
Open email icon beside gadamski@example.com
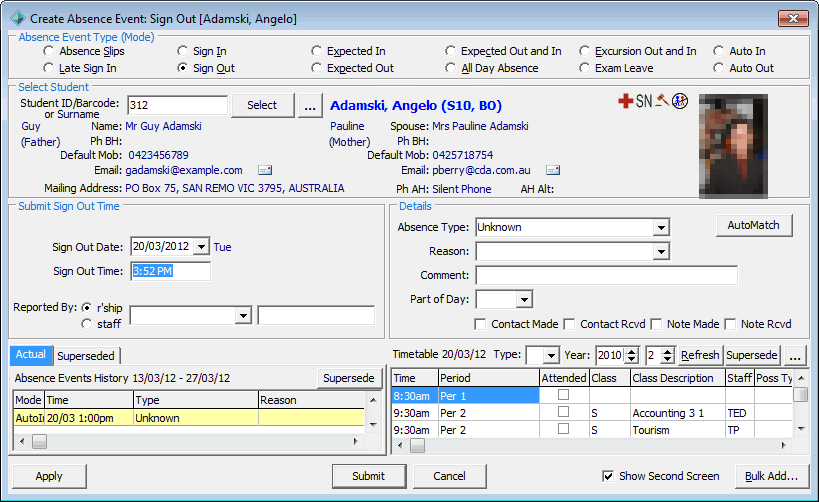265,170
